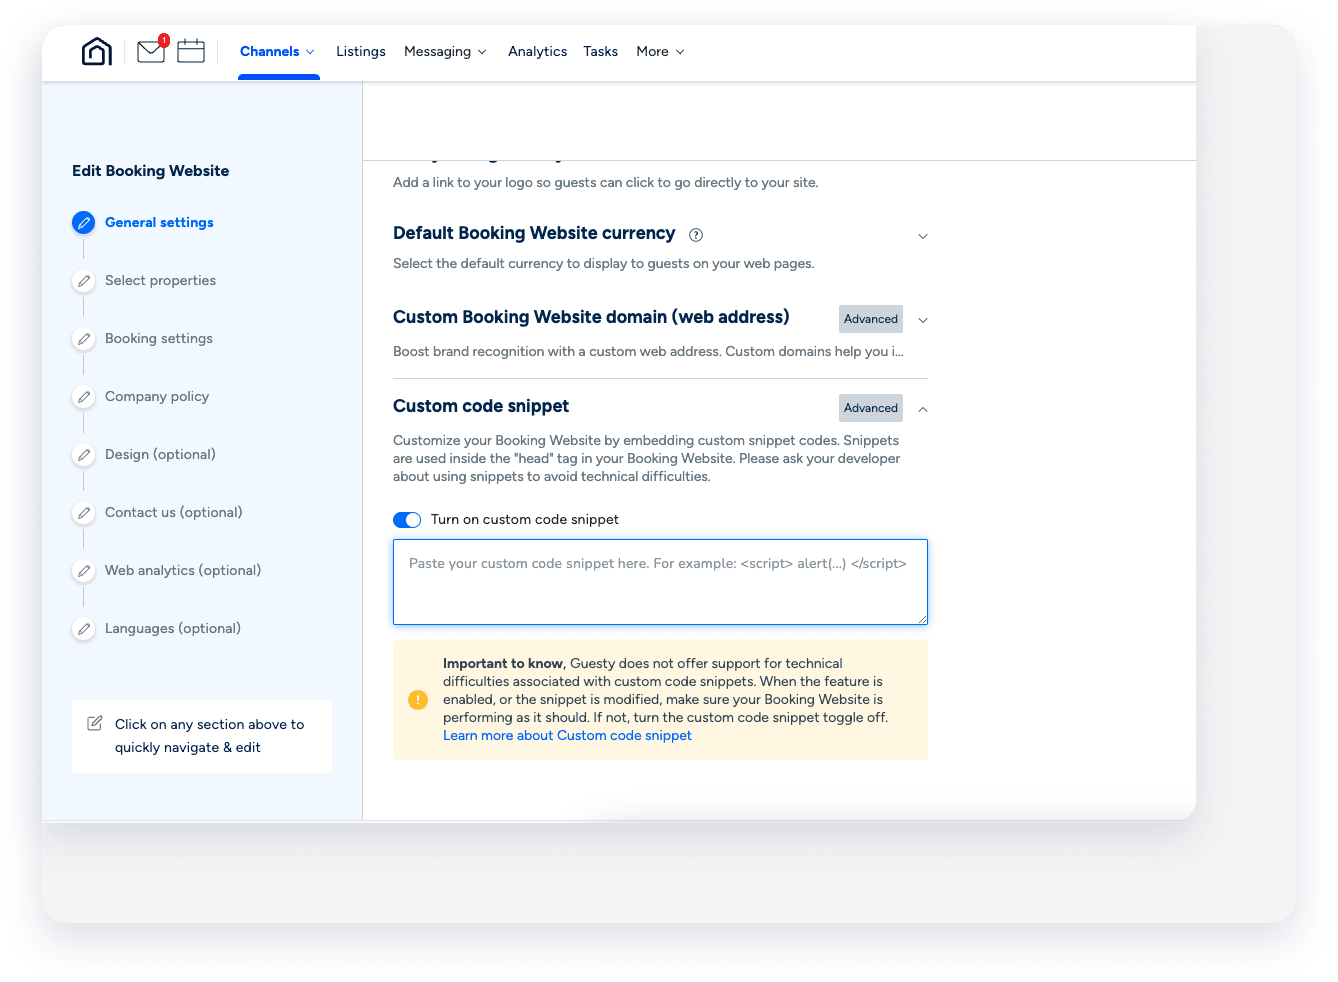This screenshot has width=1338, height=982.
Task: Open the Messaging dropdown menu
Action: point(445,52)
